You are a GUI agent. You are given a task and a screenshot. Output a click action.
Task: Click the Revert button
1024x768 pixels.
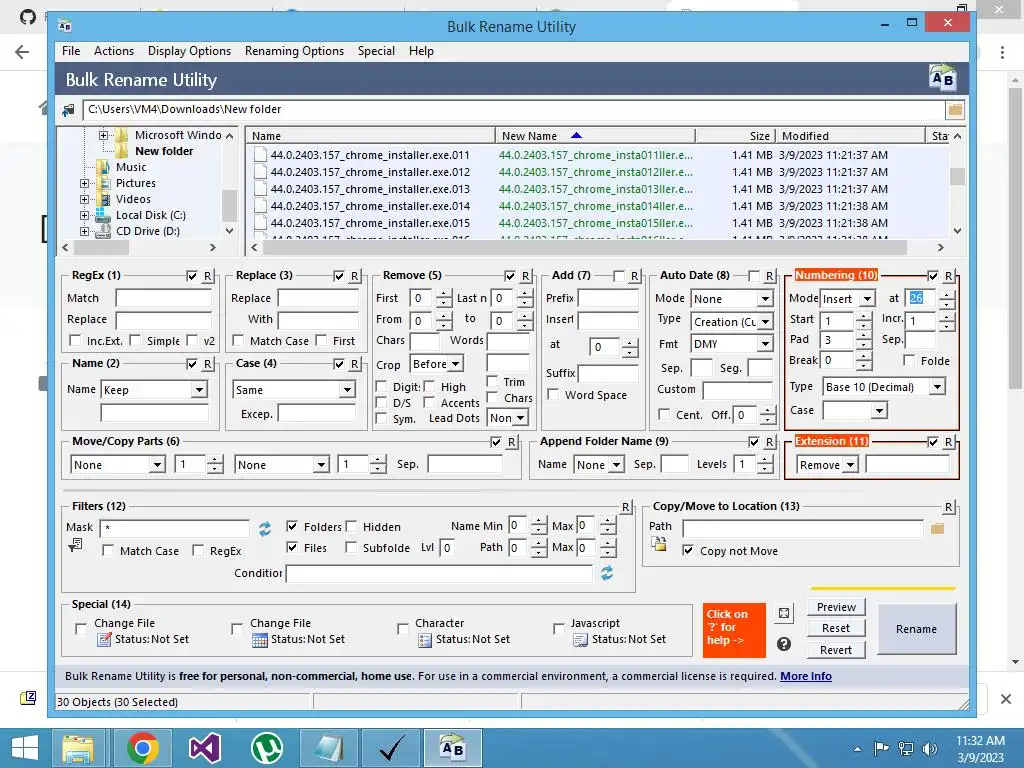[836, 650]
